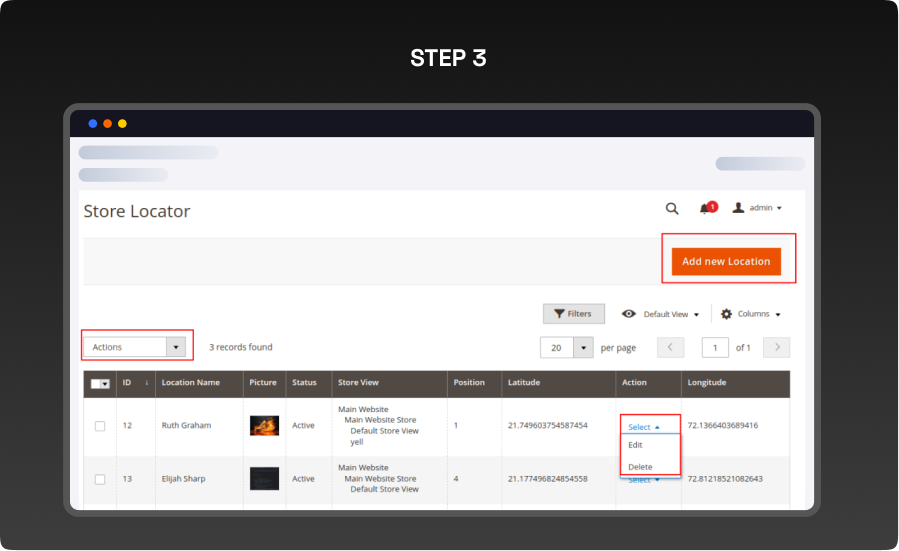Expand the per page count dropdown
Viewport: 899px width, 551px height.
click(582, 347)
